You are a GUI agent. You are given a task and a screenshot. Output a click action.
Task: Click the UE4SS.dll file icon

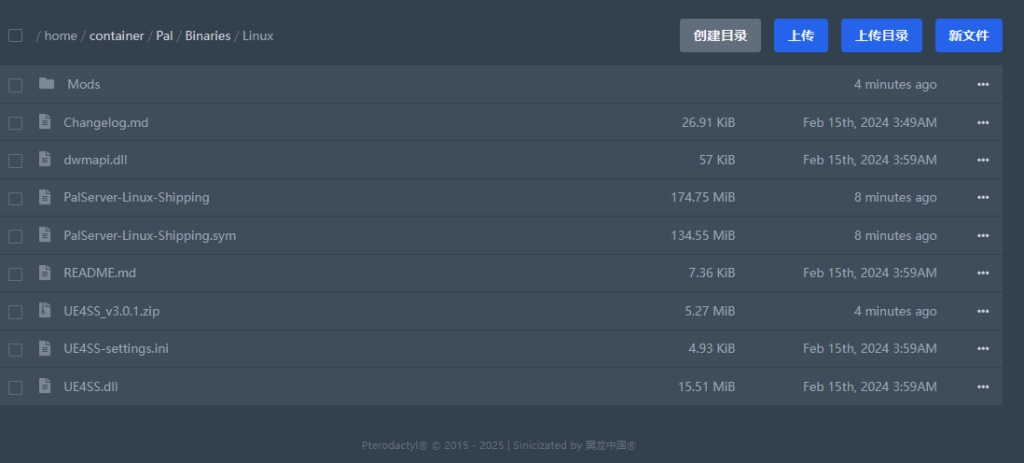(x=45, y=386)
